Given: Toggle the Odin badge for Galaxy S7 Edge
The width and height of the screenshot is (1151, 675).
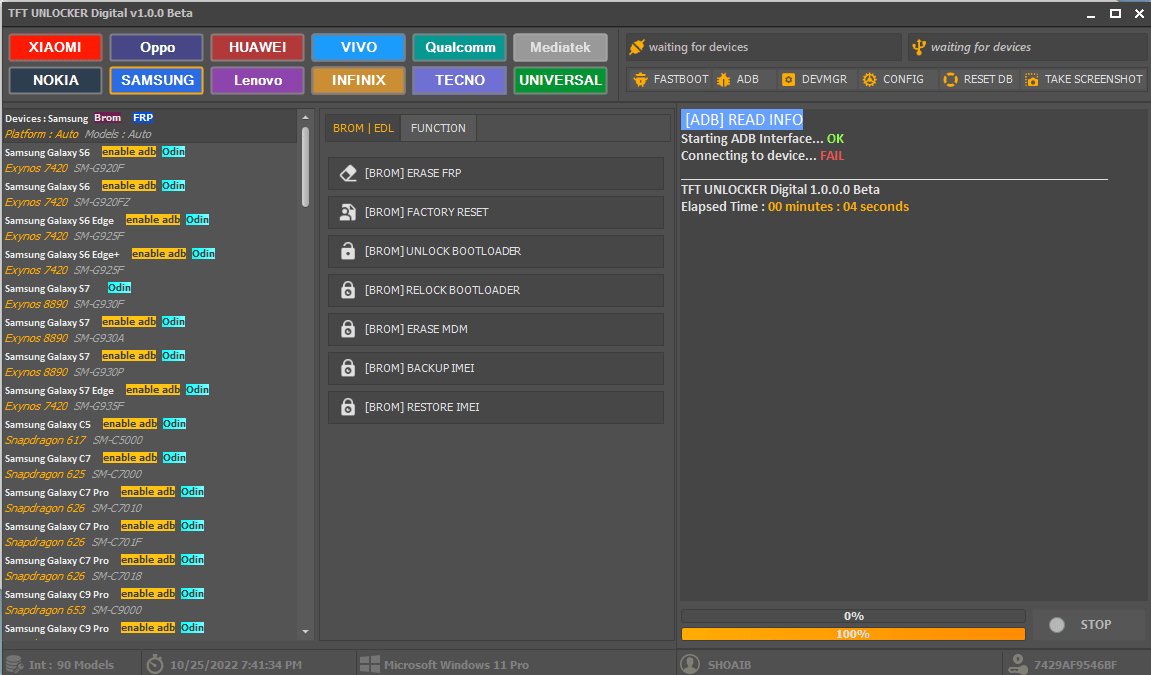Looking at the screenshot, I should [x=197, y=390].
